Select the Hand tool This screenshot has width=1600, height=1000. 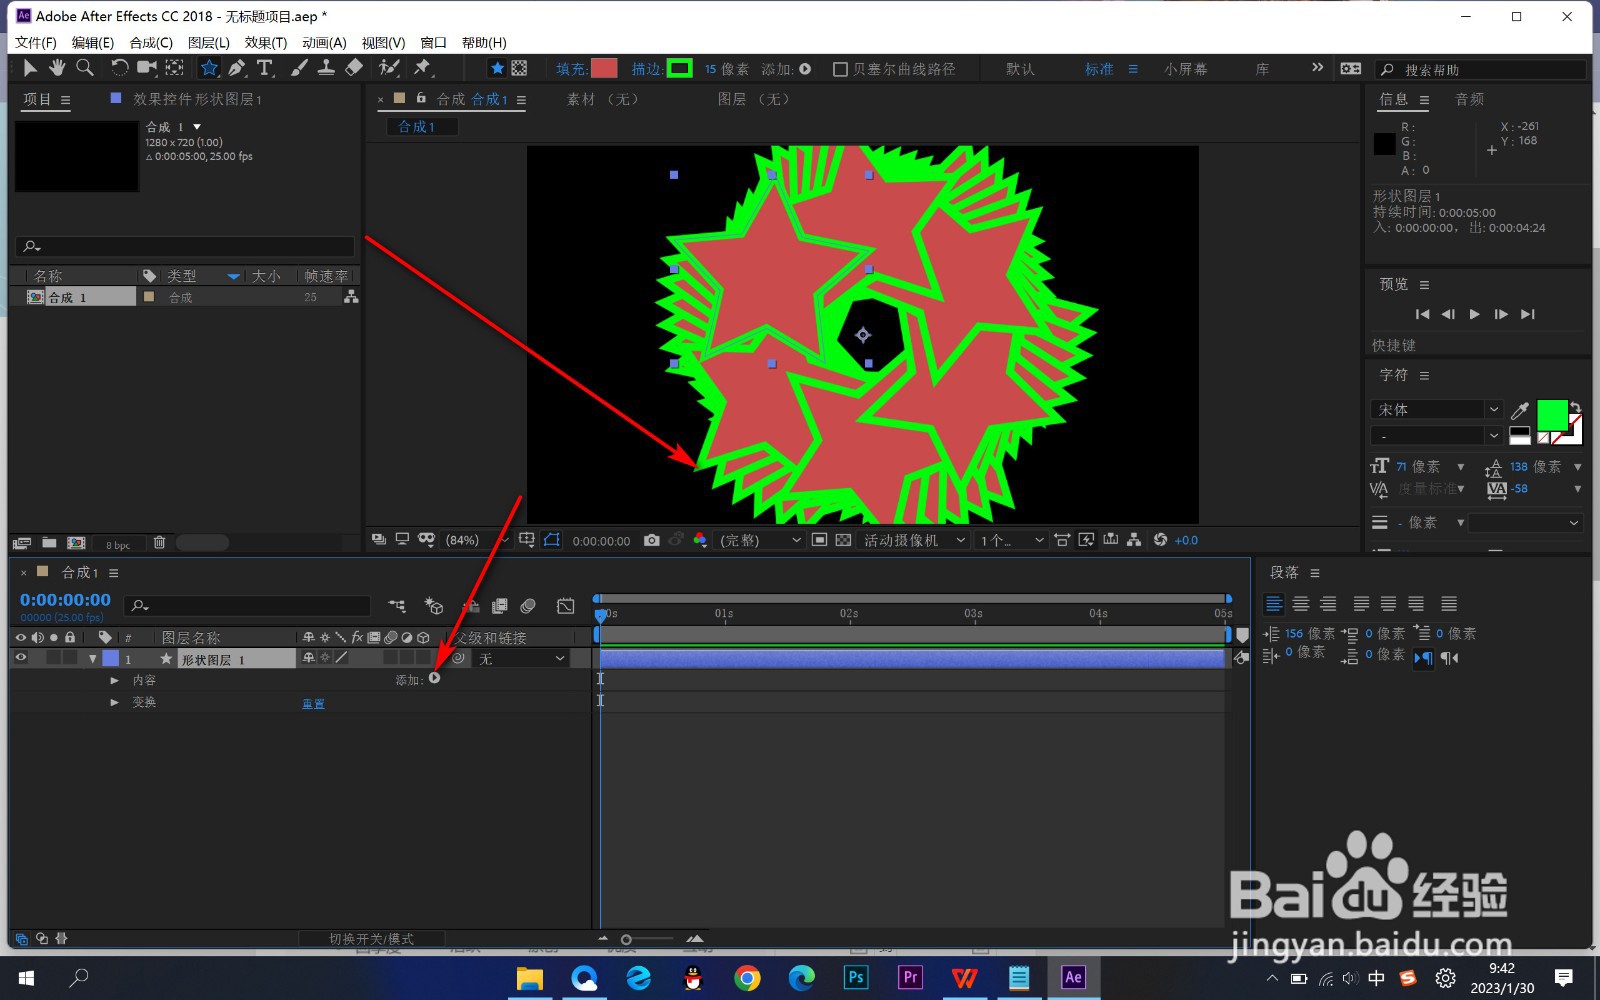coord(57,68)
